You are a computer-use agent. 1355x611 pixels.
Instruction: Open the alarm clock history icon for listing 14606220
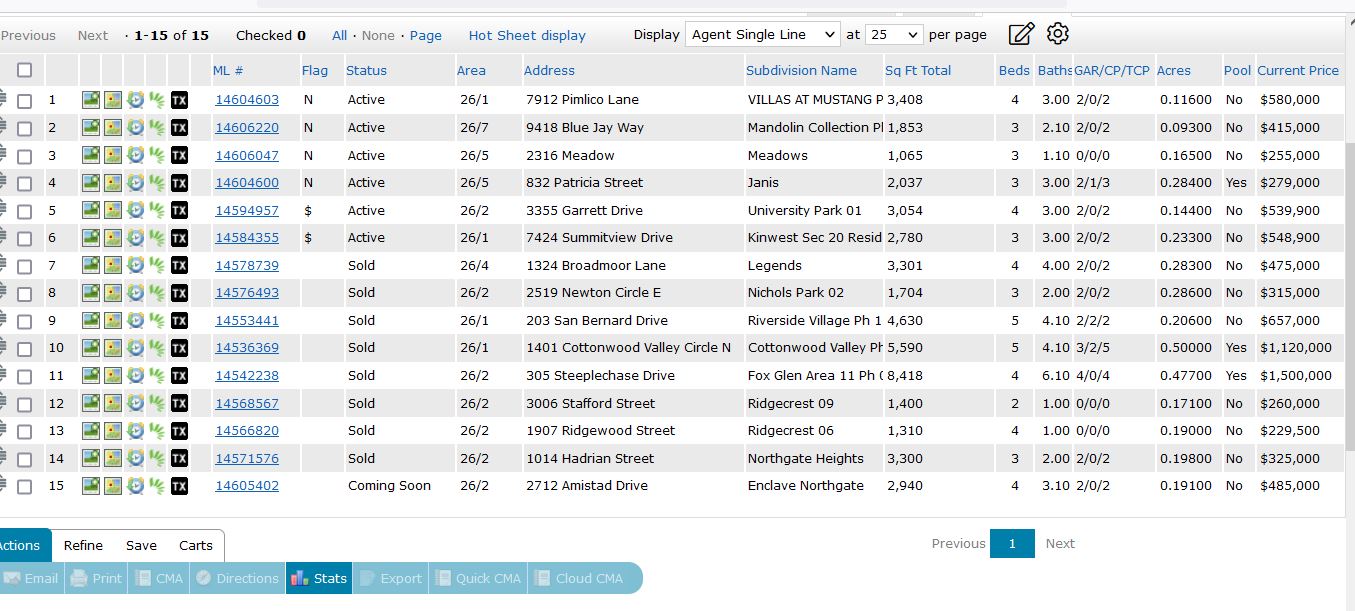point(135,128)
